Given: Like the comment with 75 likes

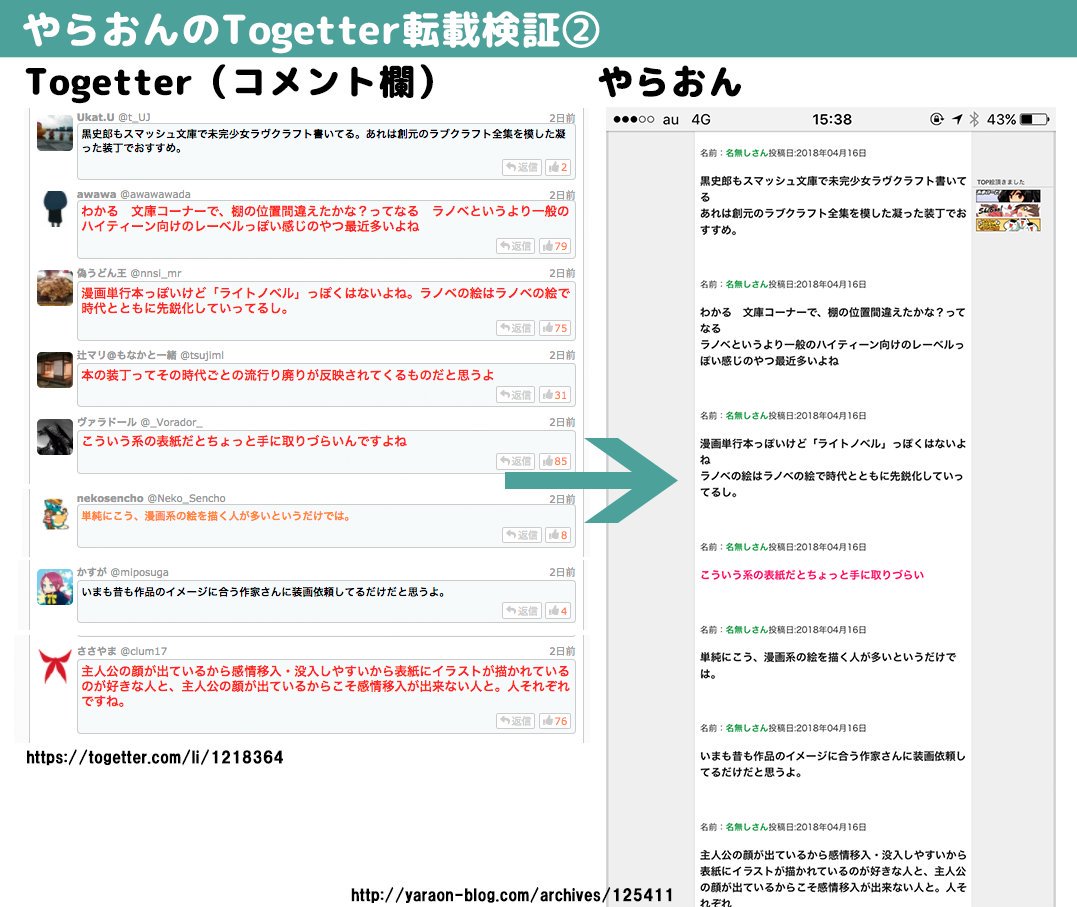Looking at the screenshot, I should click(x=554, y=328).
